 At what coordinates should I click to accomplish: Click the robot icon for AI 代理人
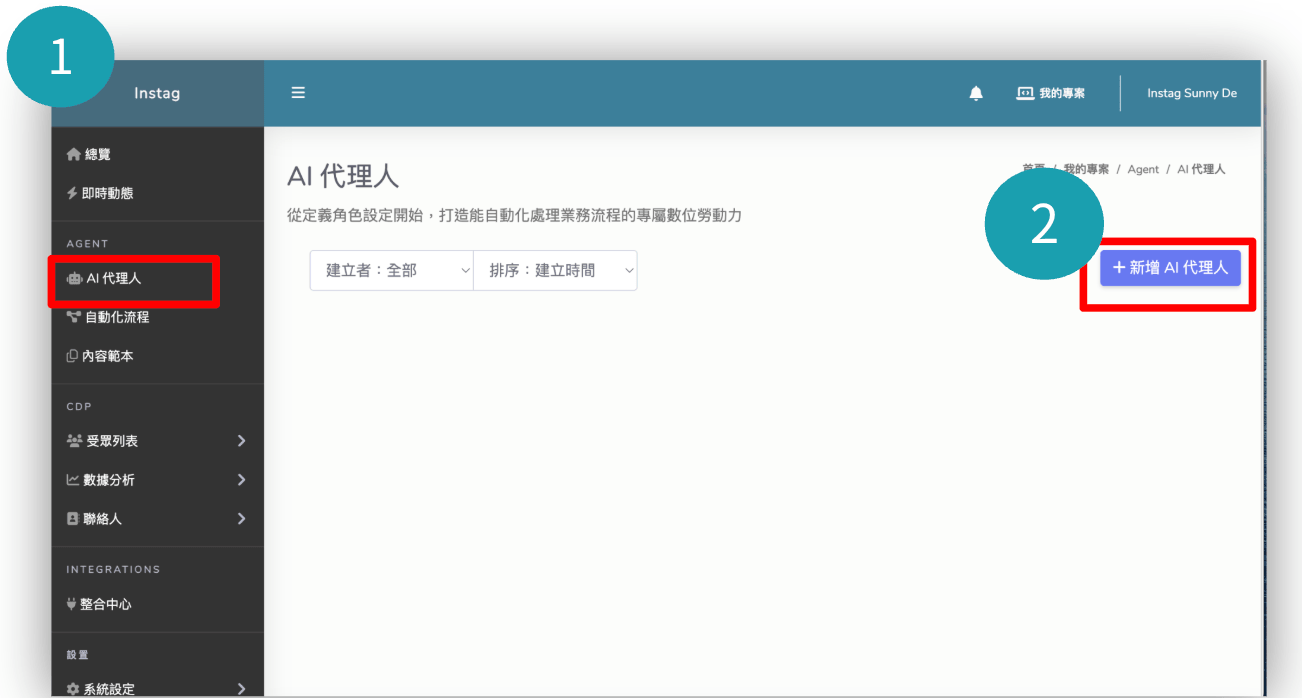[x=74, y=279]
